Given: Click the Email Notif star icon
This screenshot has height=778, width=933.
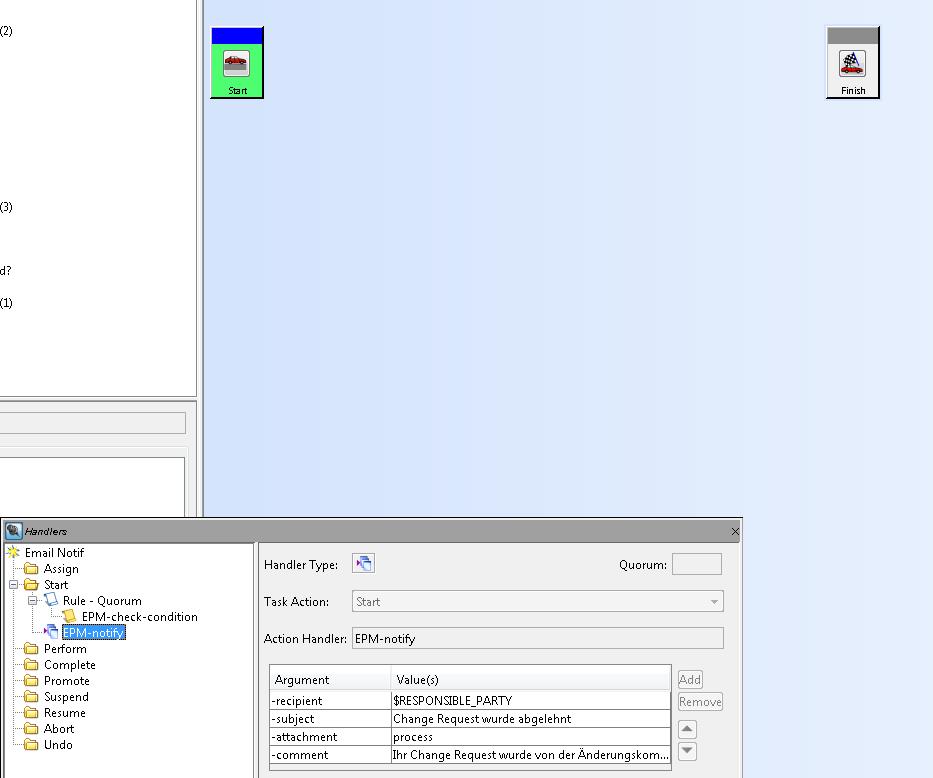Looking at the screenshot, I should tap(13, 553).
